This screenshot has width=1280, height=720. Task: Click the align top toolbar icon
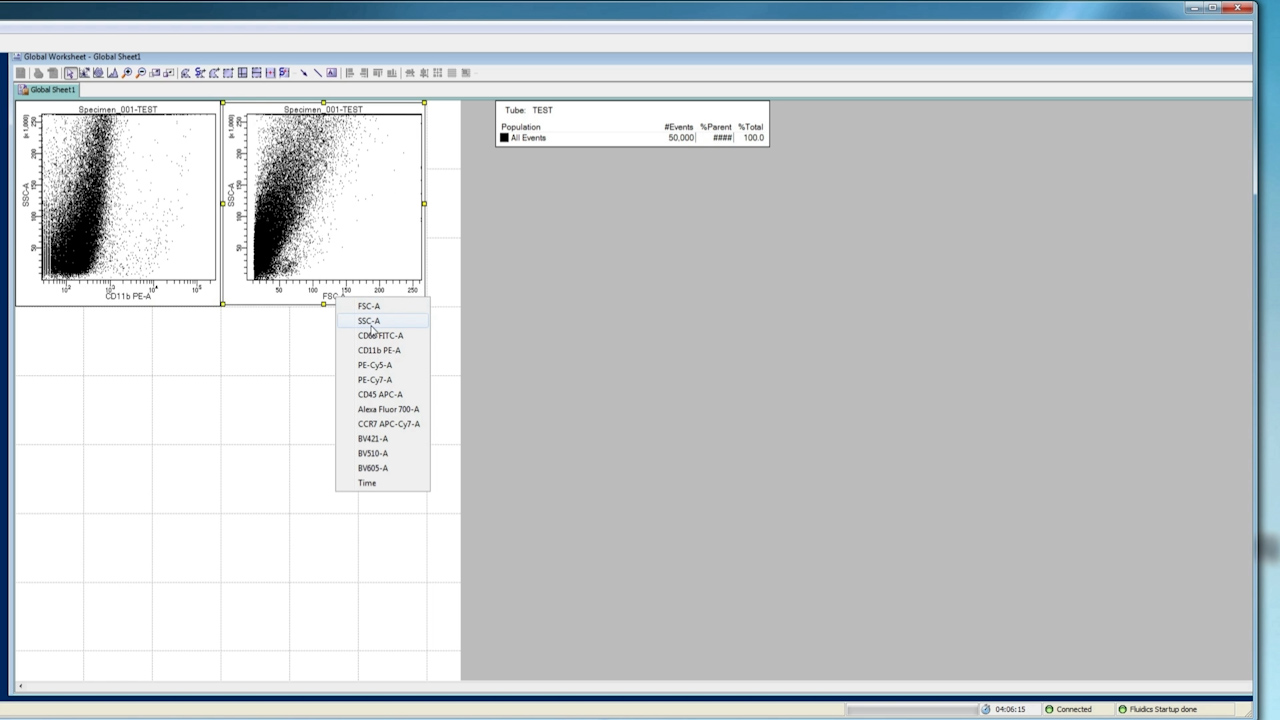click(x=378, y=73)
